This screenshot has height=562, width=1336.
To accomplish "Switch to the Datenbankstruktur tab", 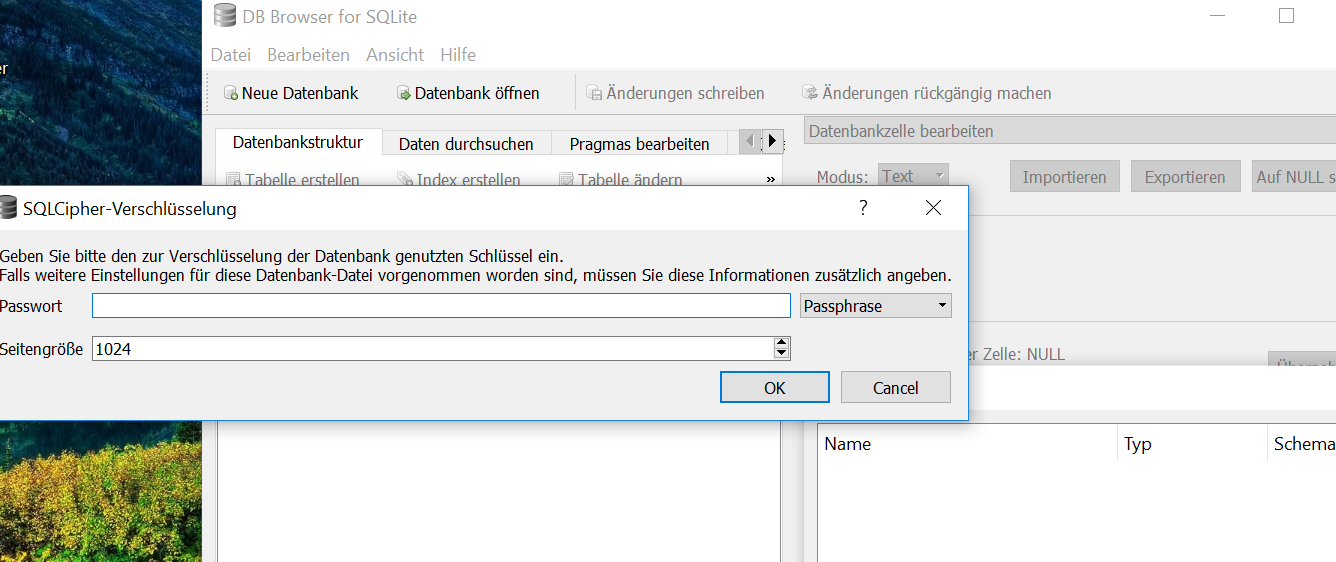I will click(x=298, y=142).
